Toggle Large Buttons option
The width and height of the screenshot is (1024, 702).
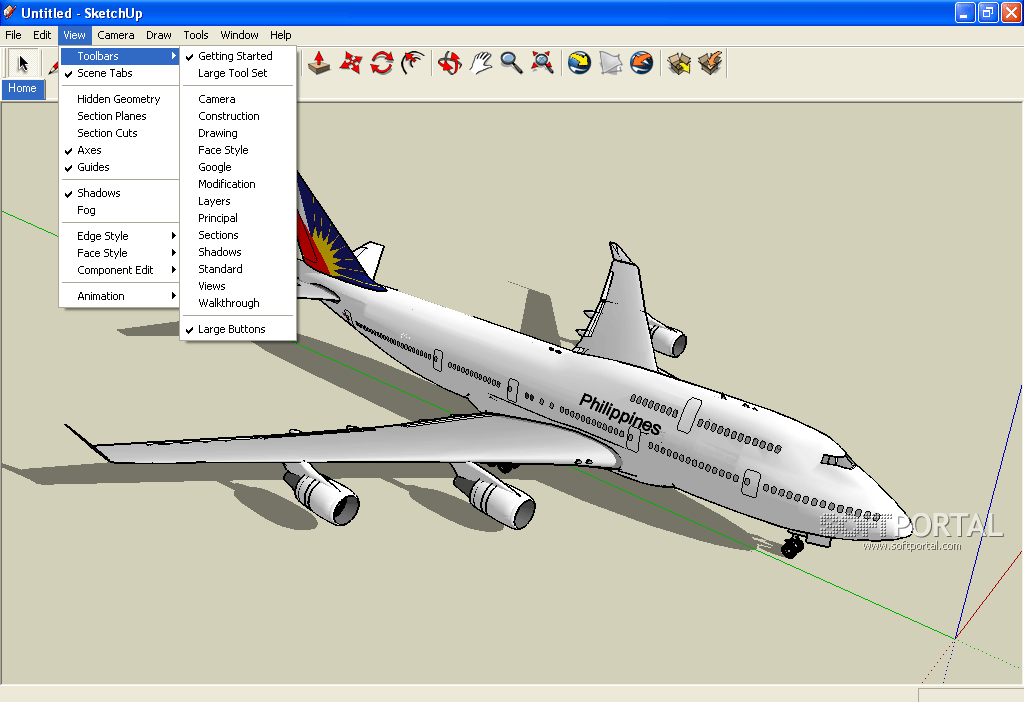click(238, 329)
